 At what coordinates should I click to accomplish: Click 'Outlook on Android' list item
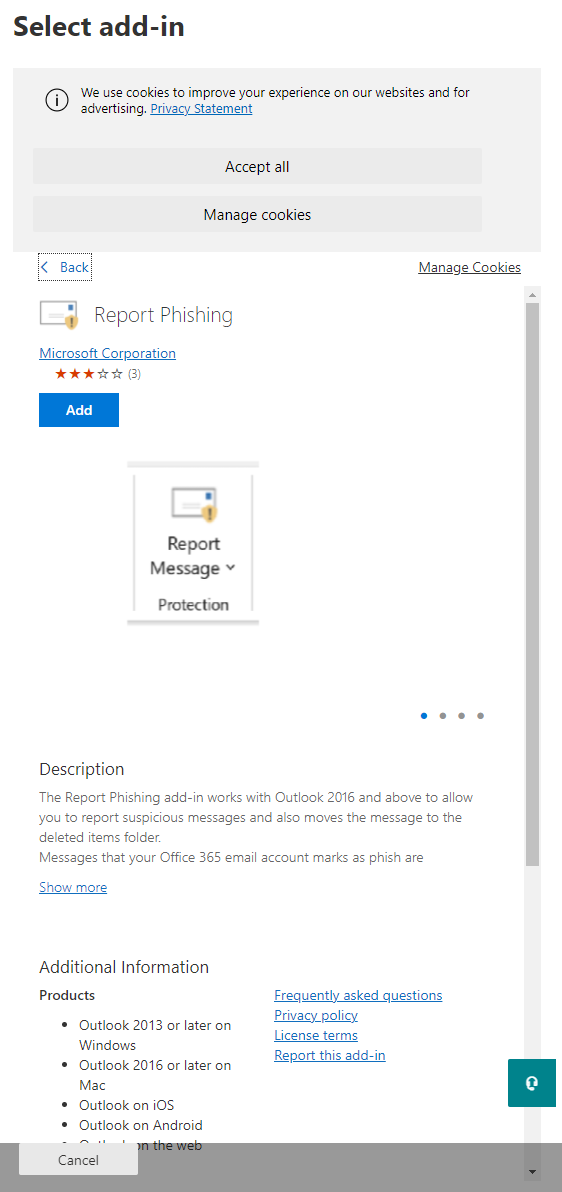click(141, 1124)
